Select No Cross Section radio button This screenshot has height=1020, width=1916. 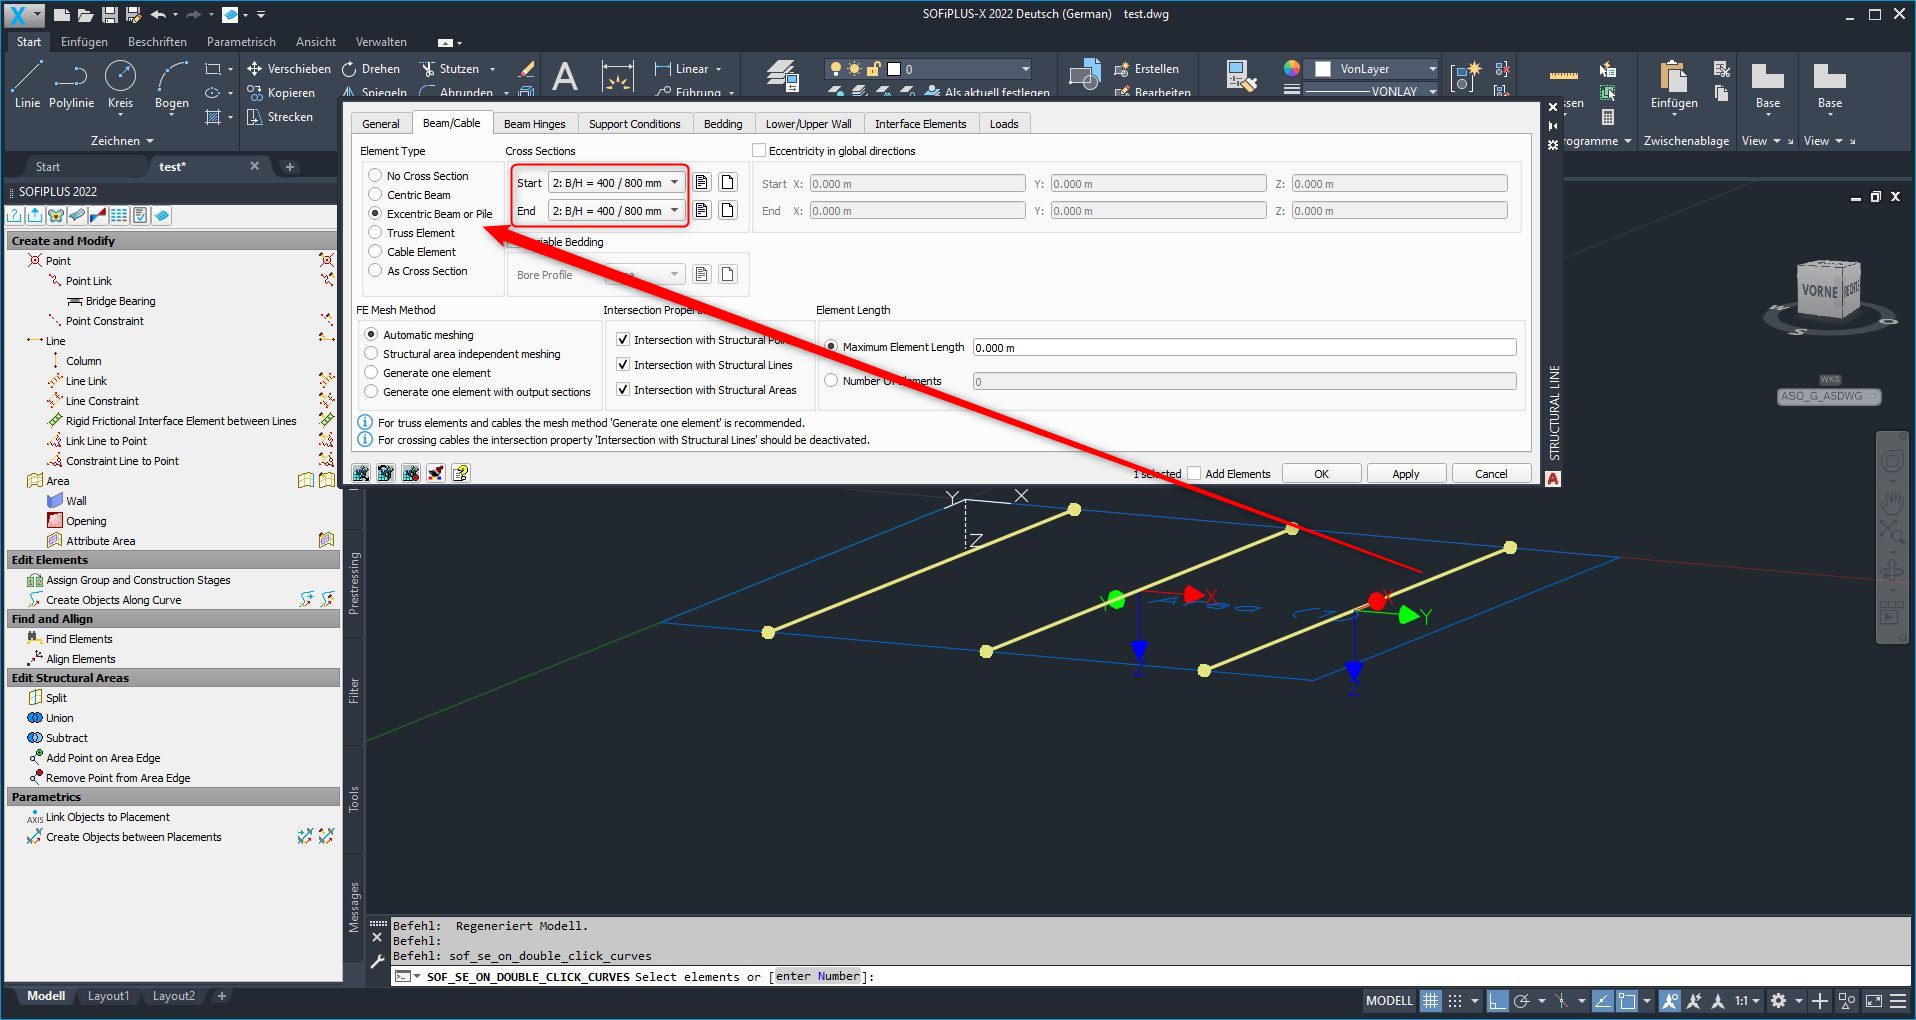coord(376,176)
